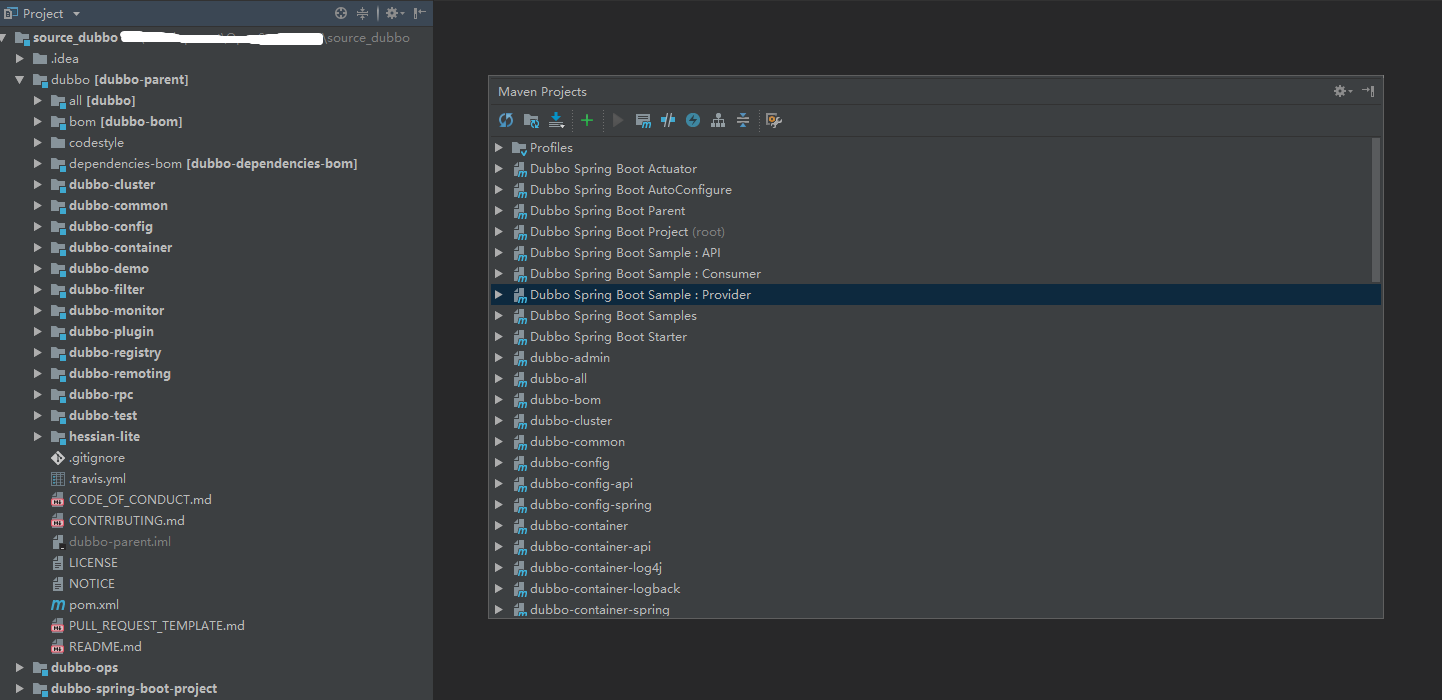Toggle skip tests mode in Maven toolbar
The image size is (1442, 700).
point(693,120)
